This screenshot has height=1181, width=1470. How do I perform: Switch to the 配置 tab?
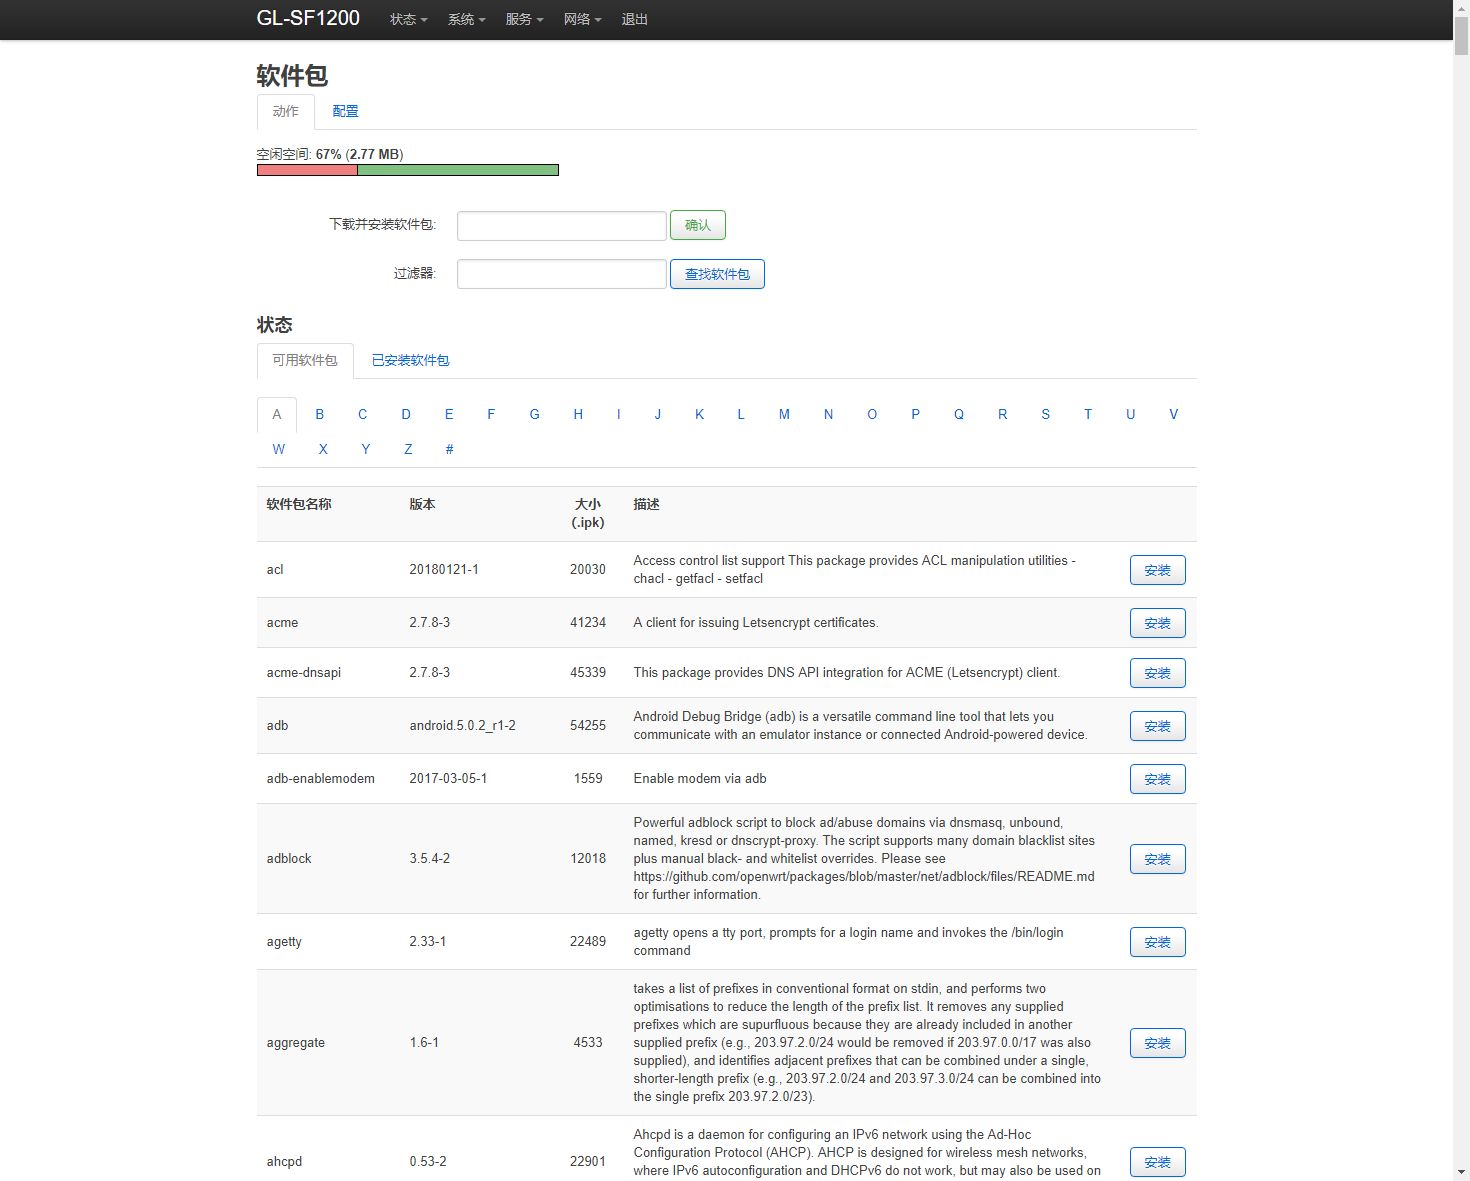click(x=345, y=111)
